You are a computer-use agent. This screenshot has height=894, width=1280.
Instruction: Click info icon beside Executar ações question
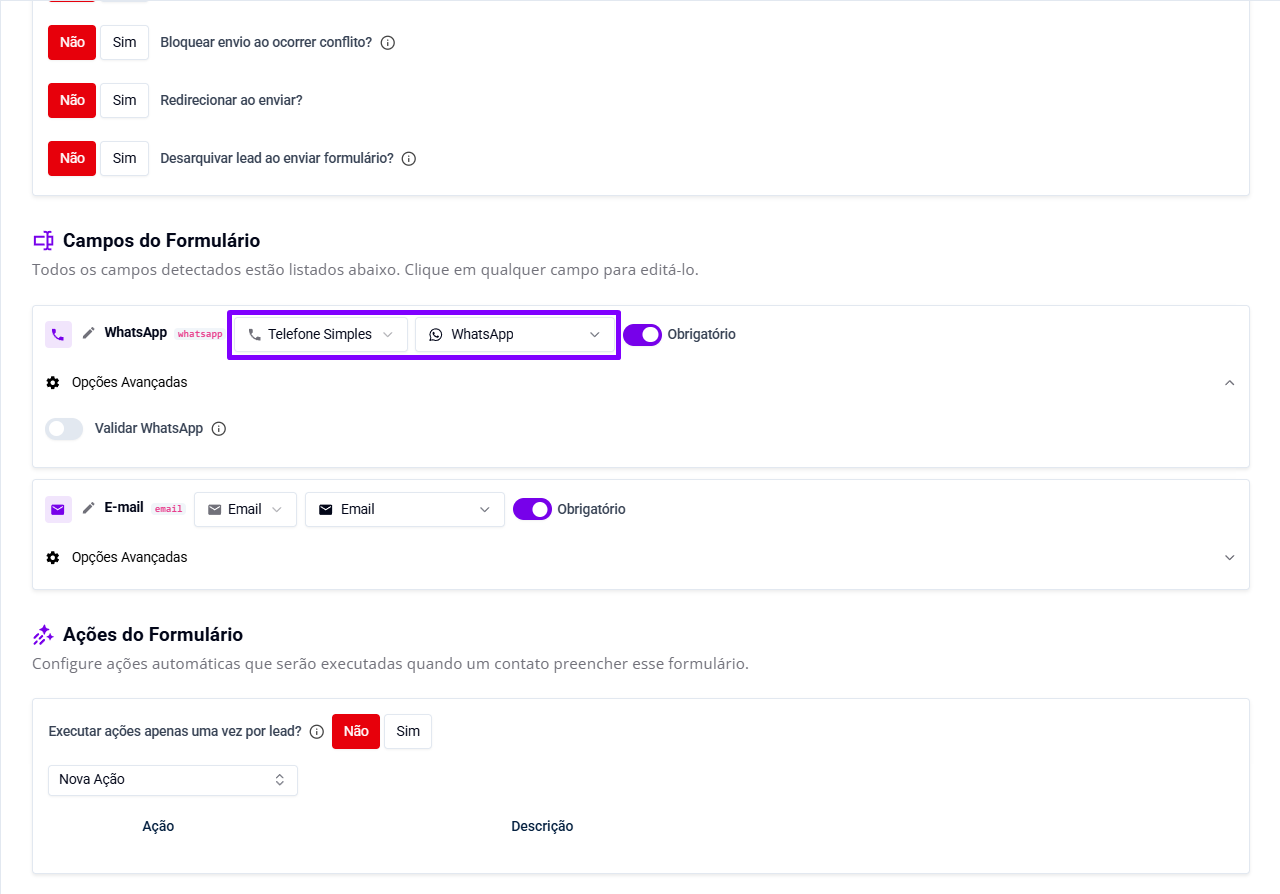tap(317, 732)
